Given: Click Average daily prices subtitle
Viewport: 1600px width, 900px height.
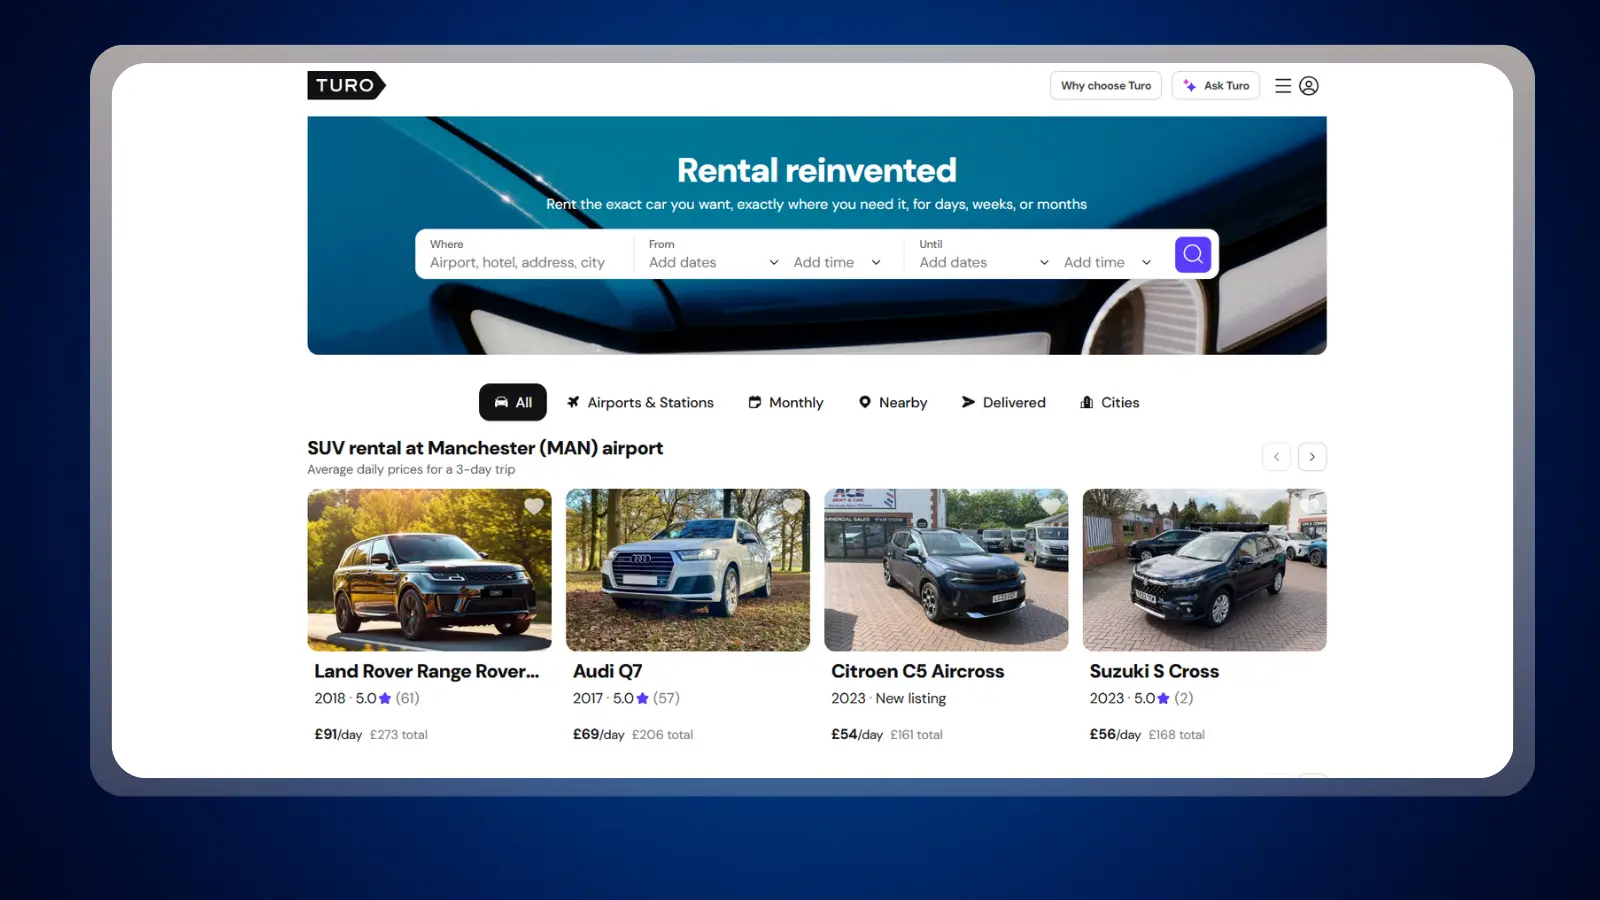Looking at the screenshot, I should point(411,470).
